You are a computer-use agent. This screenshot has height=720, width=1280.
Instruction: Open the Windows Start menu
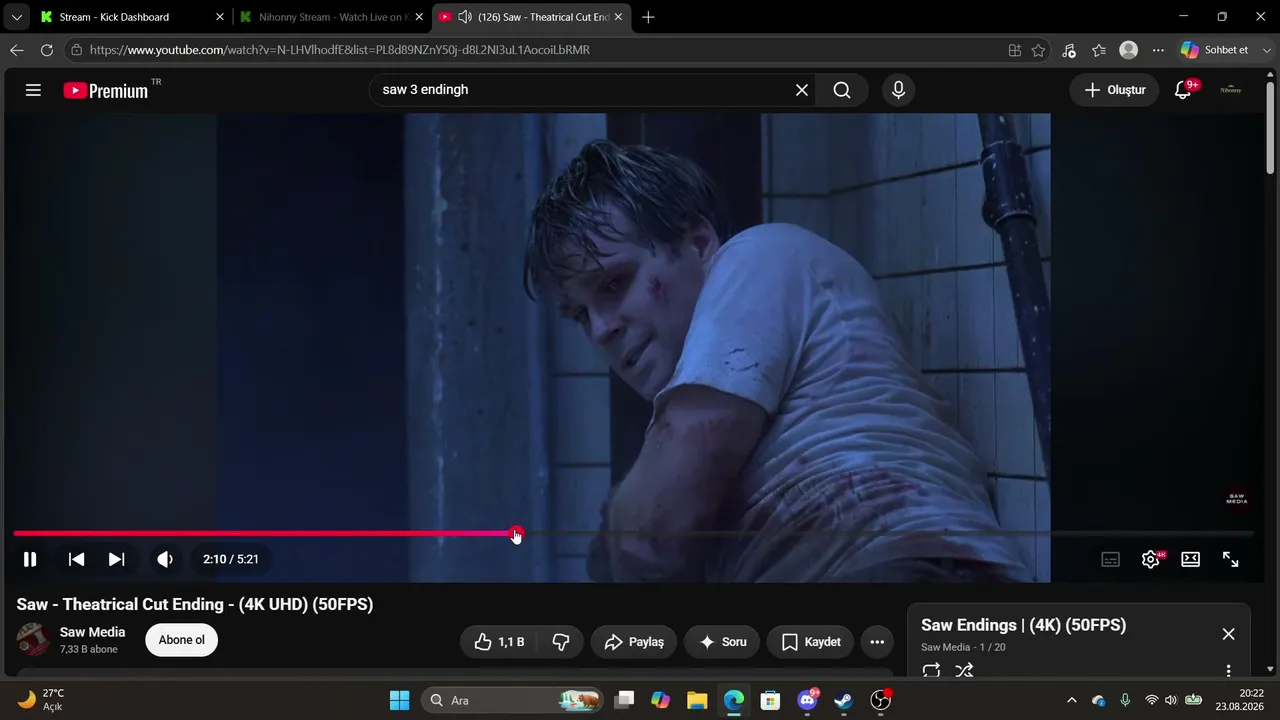point(399,700)
